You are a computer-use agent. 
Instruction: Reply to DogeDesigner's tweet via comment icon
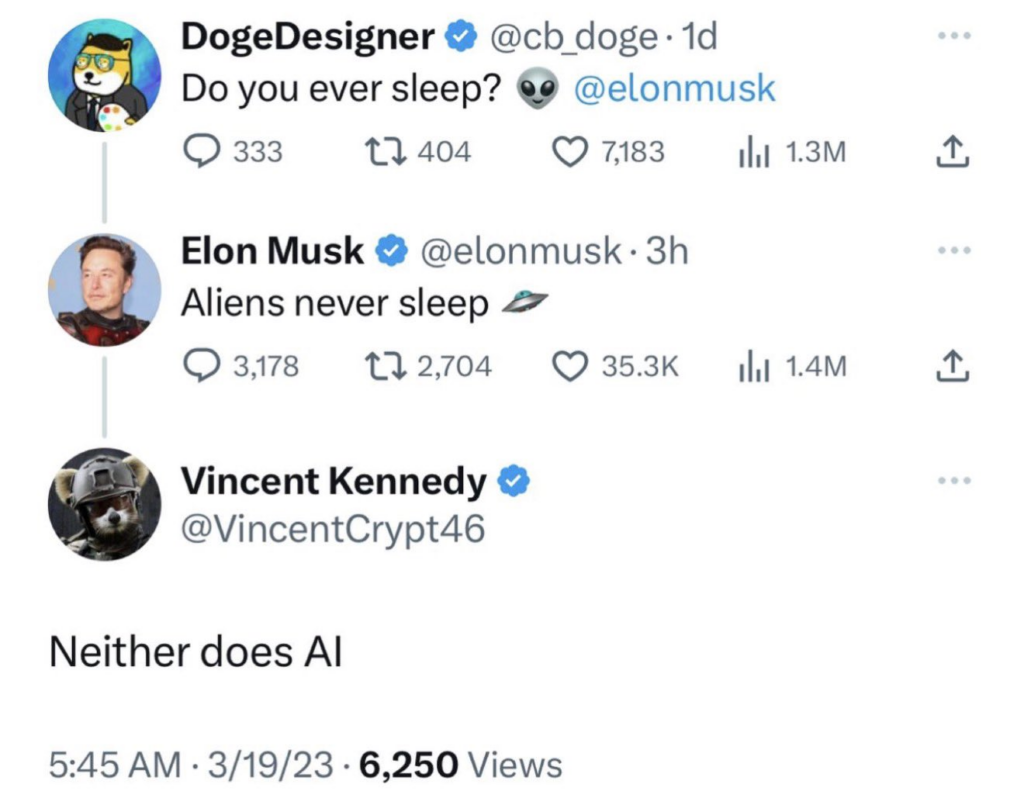[203, 151]
